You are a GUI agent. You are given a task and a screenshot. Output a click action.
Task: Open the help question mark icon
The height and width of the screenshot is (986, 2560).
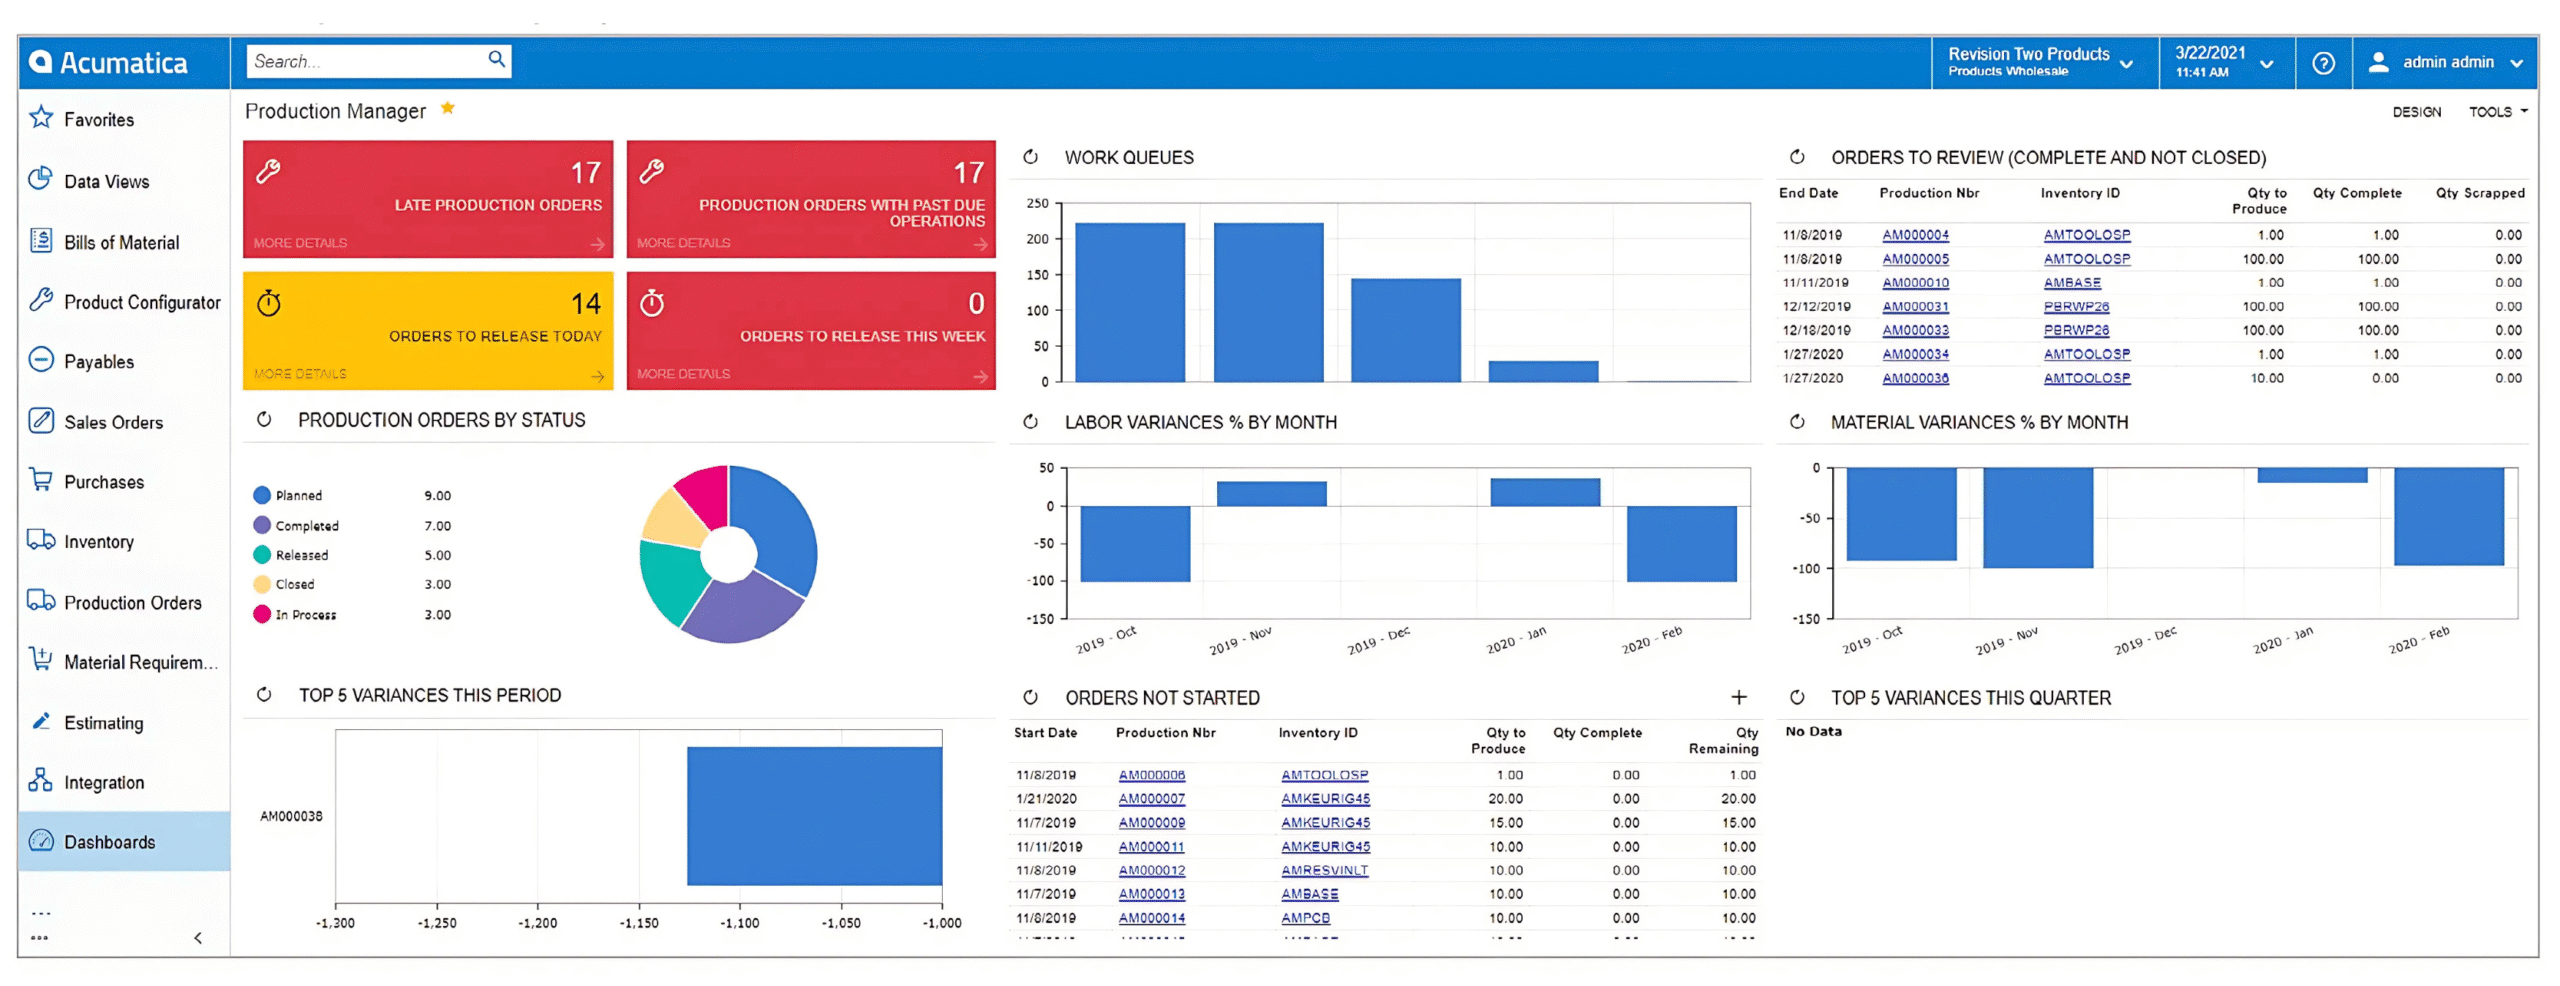[x=2322, y=63]
